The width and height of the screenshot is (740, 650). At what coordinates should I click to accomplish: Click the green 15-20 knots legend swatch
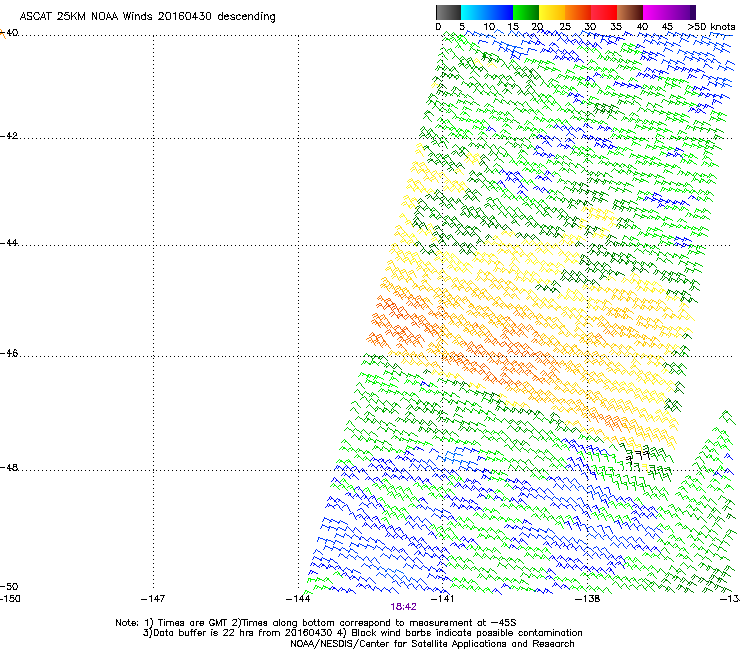[526, 12]
